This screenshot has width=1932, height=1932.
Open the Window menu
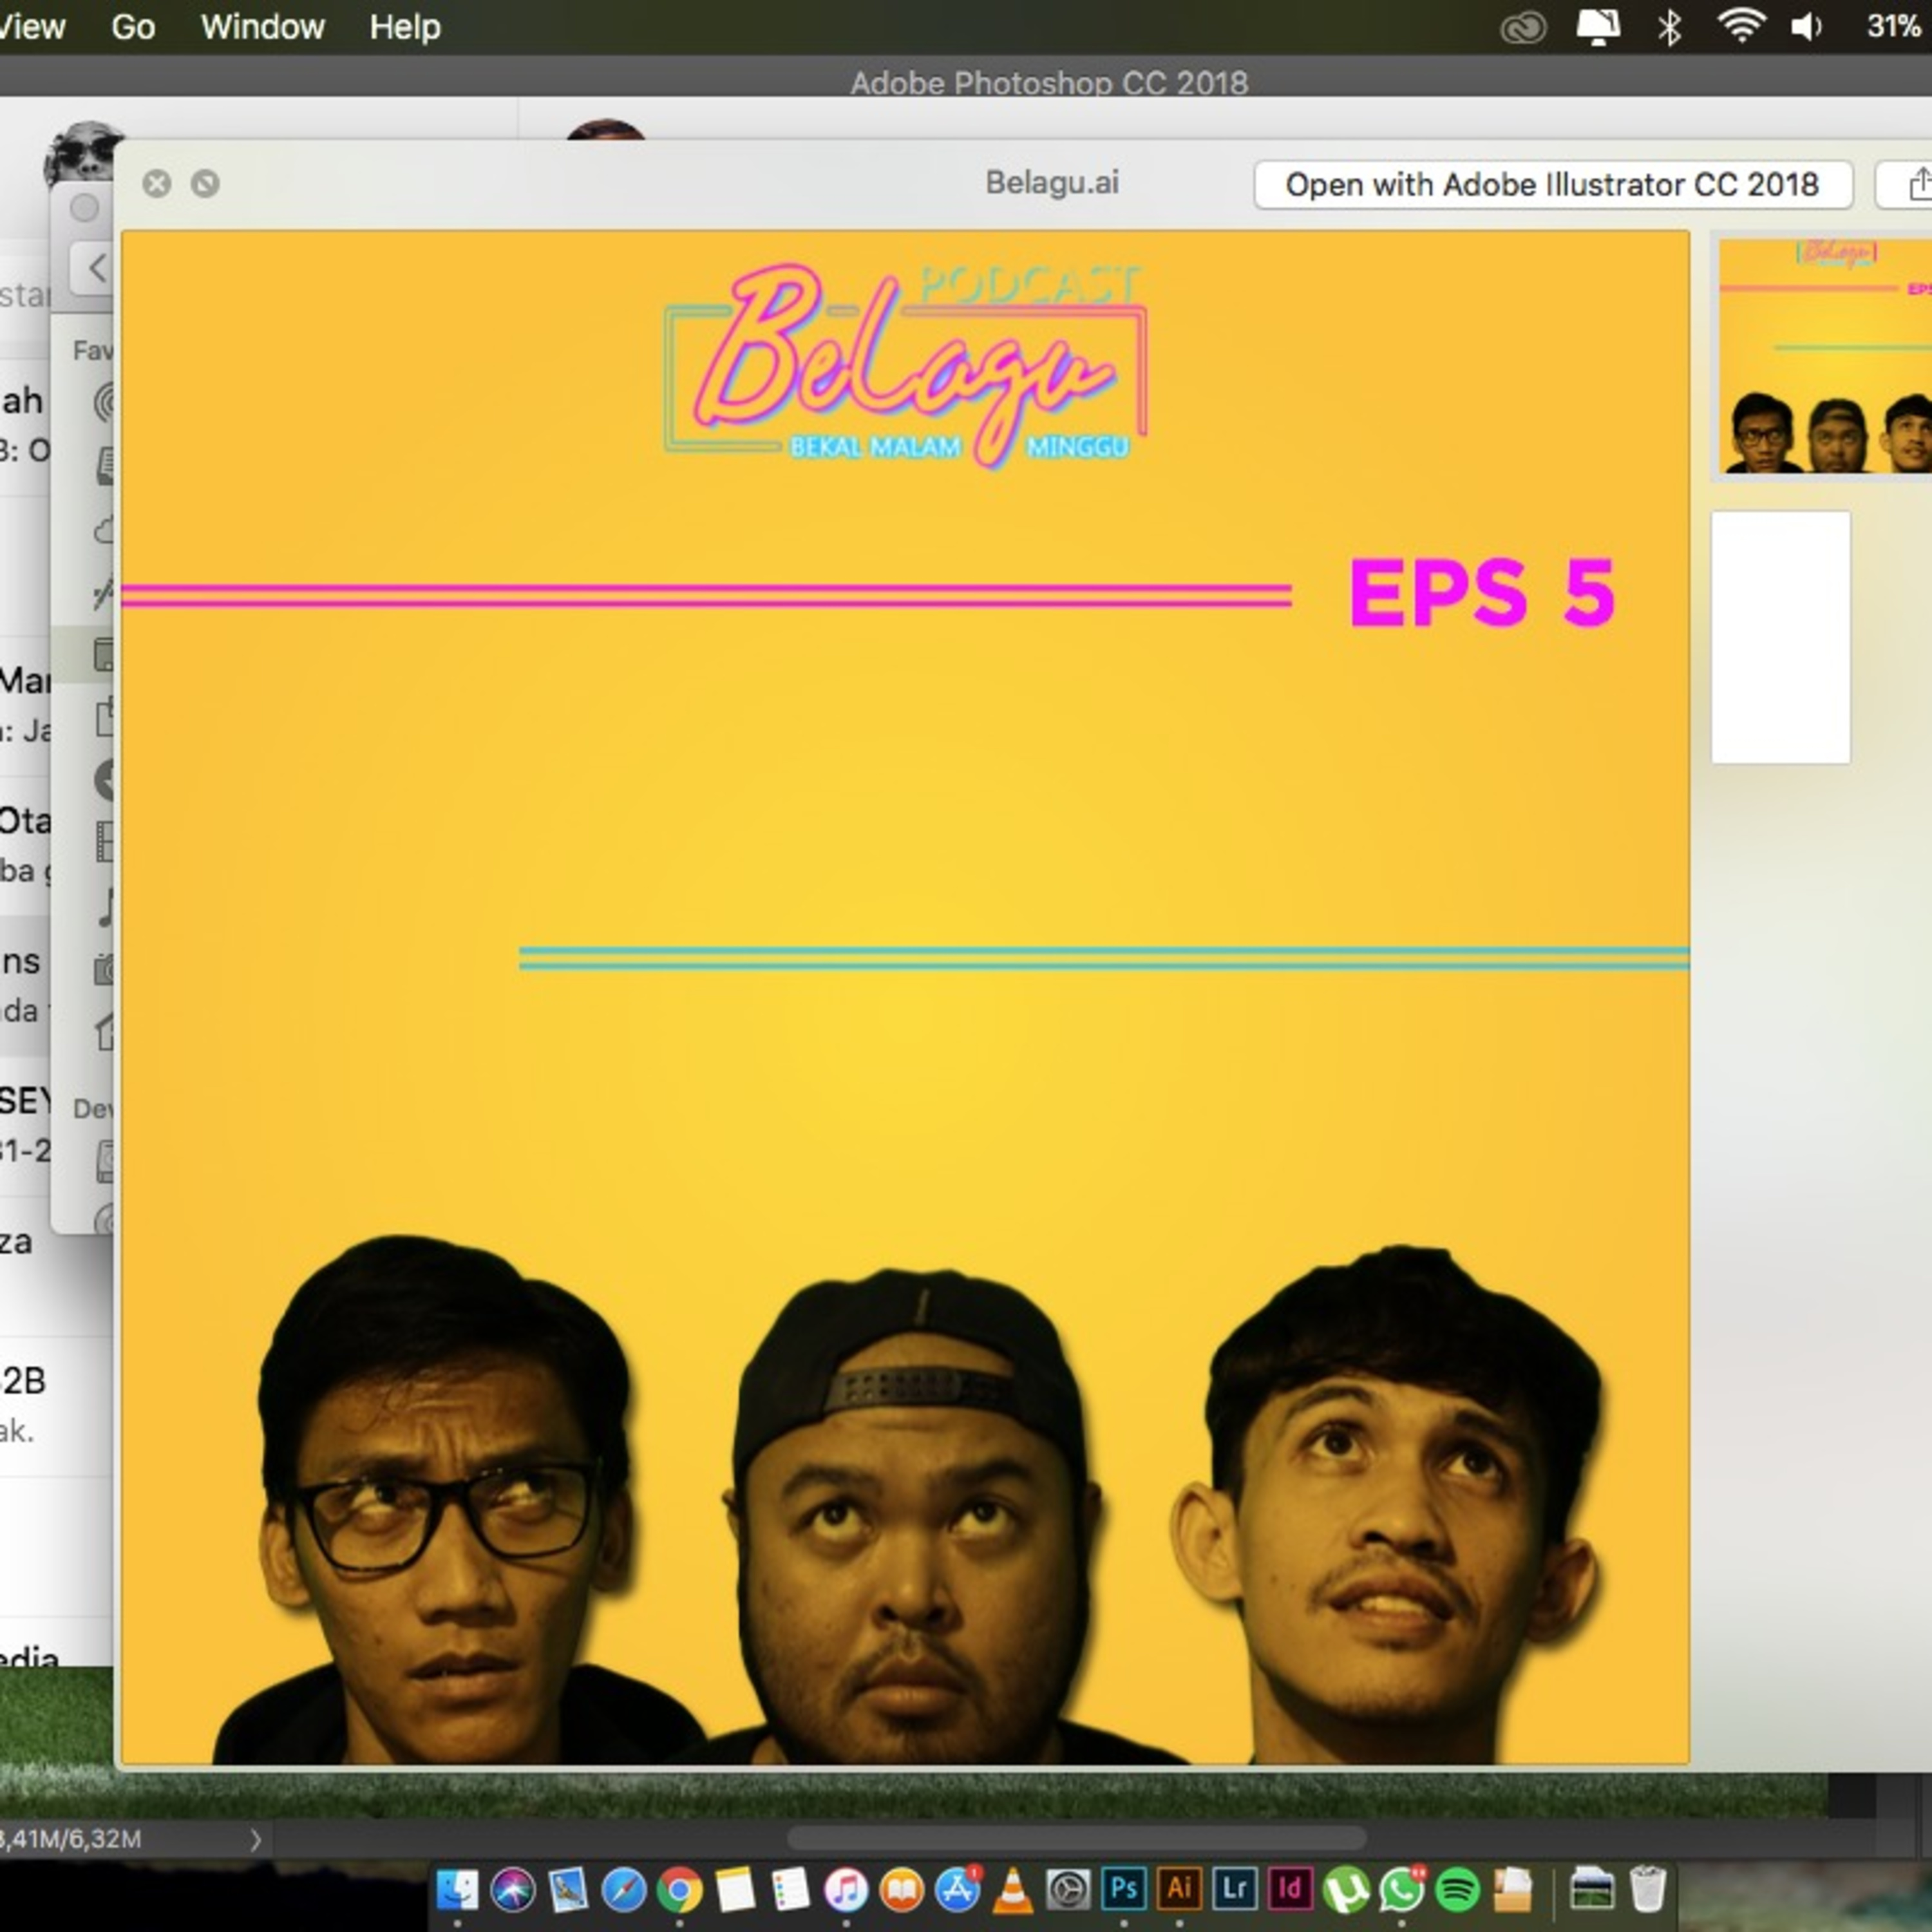click(263, 27)
